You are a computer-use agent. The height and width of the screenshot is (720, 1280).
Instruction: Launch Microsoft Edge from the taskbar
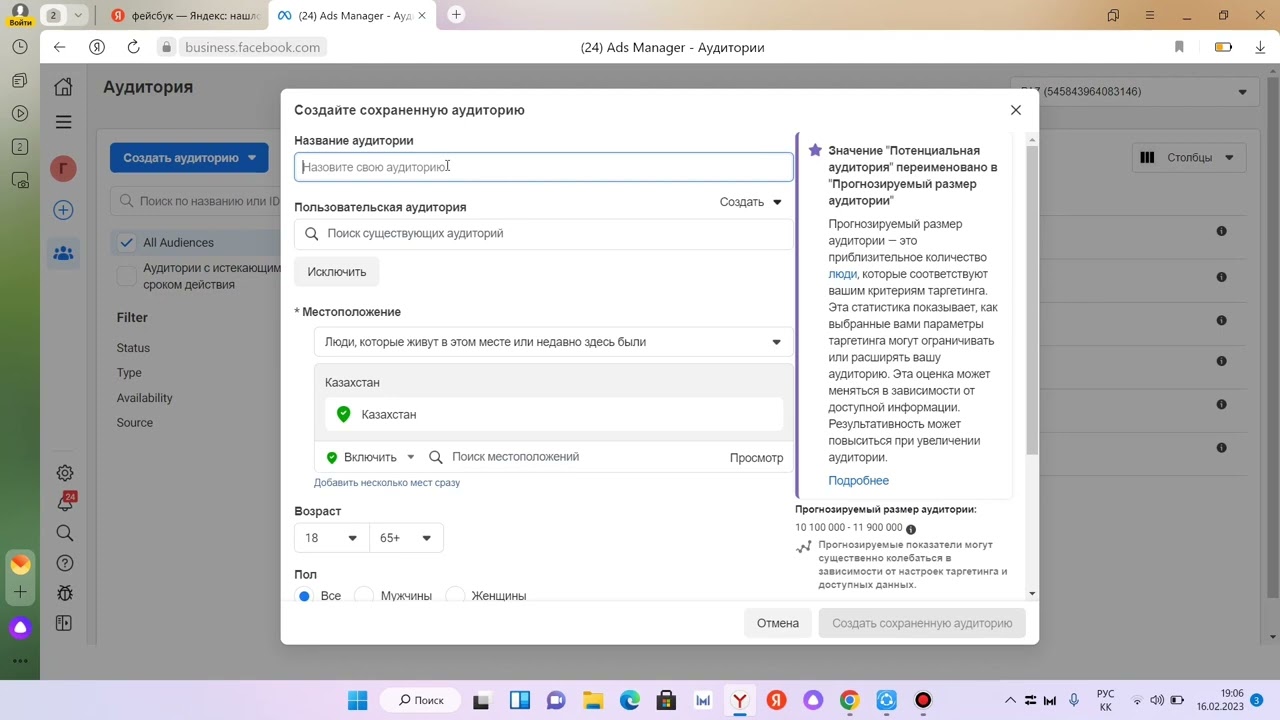click(x=630, y=700)
